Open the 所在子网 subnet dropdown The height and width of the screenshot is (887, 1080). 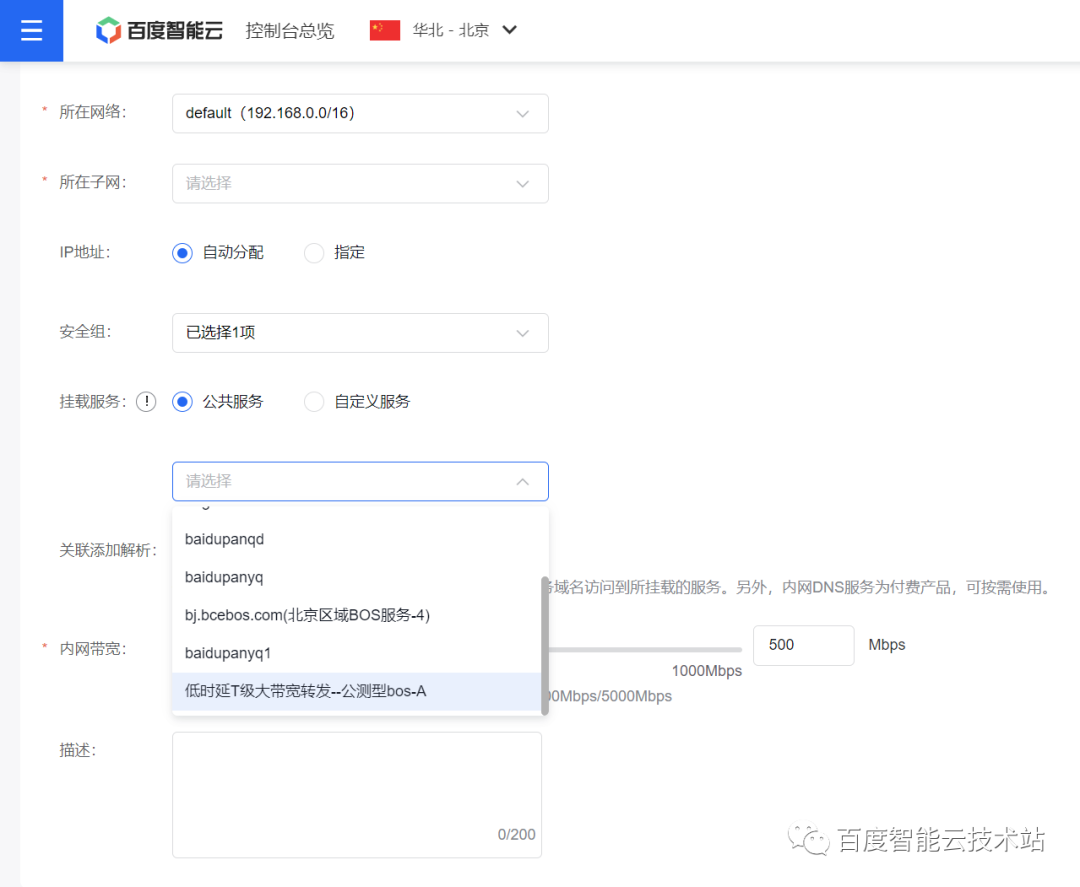[x=360, y=183]
